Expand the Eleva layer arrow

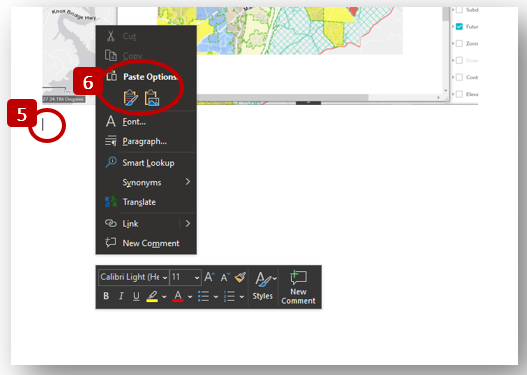click(453, 94)
